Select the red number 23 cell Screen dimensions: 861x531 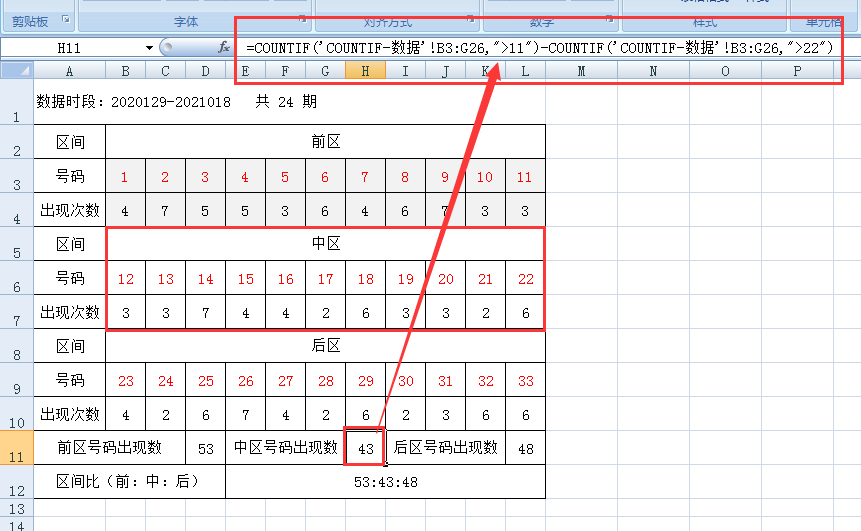pos(125,380)
